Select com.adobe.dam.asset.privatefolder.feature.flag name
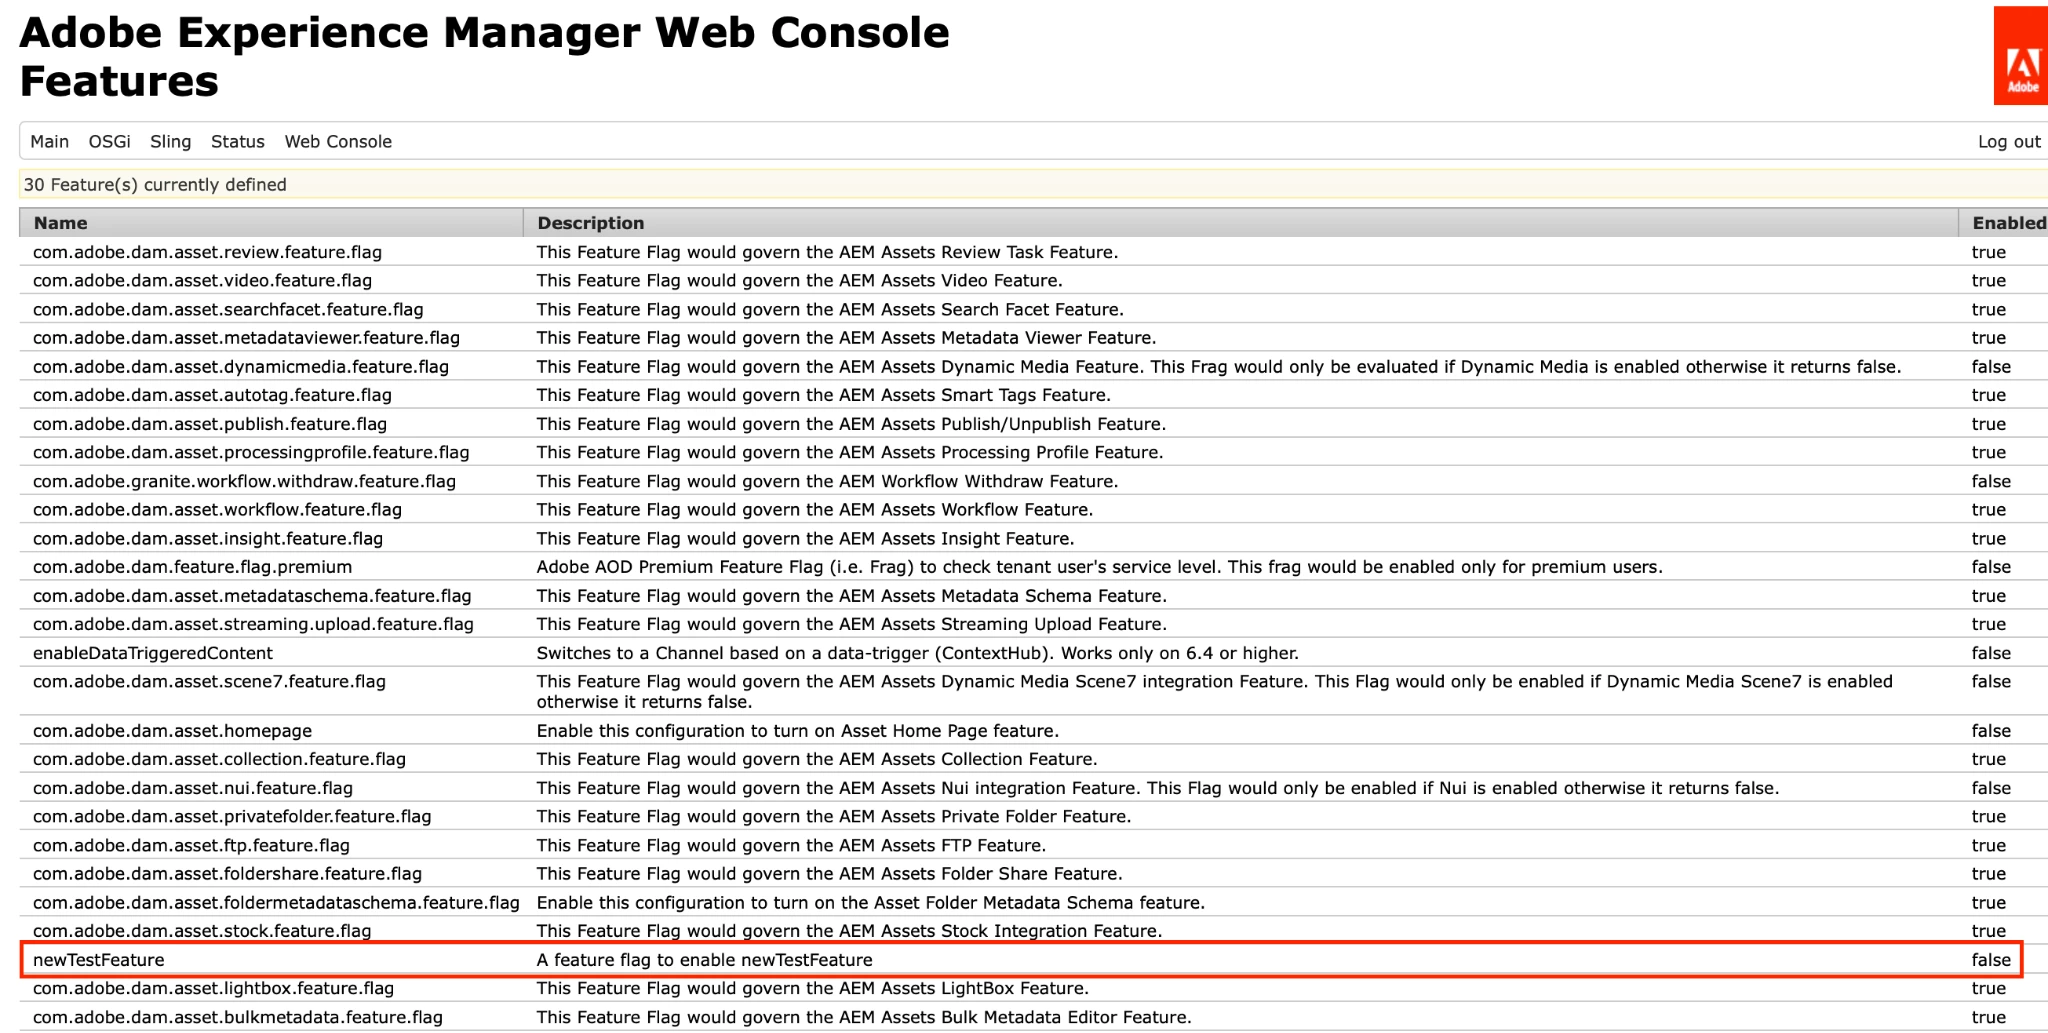 [232, 817]
